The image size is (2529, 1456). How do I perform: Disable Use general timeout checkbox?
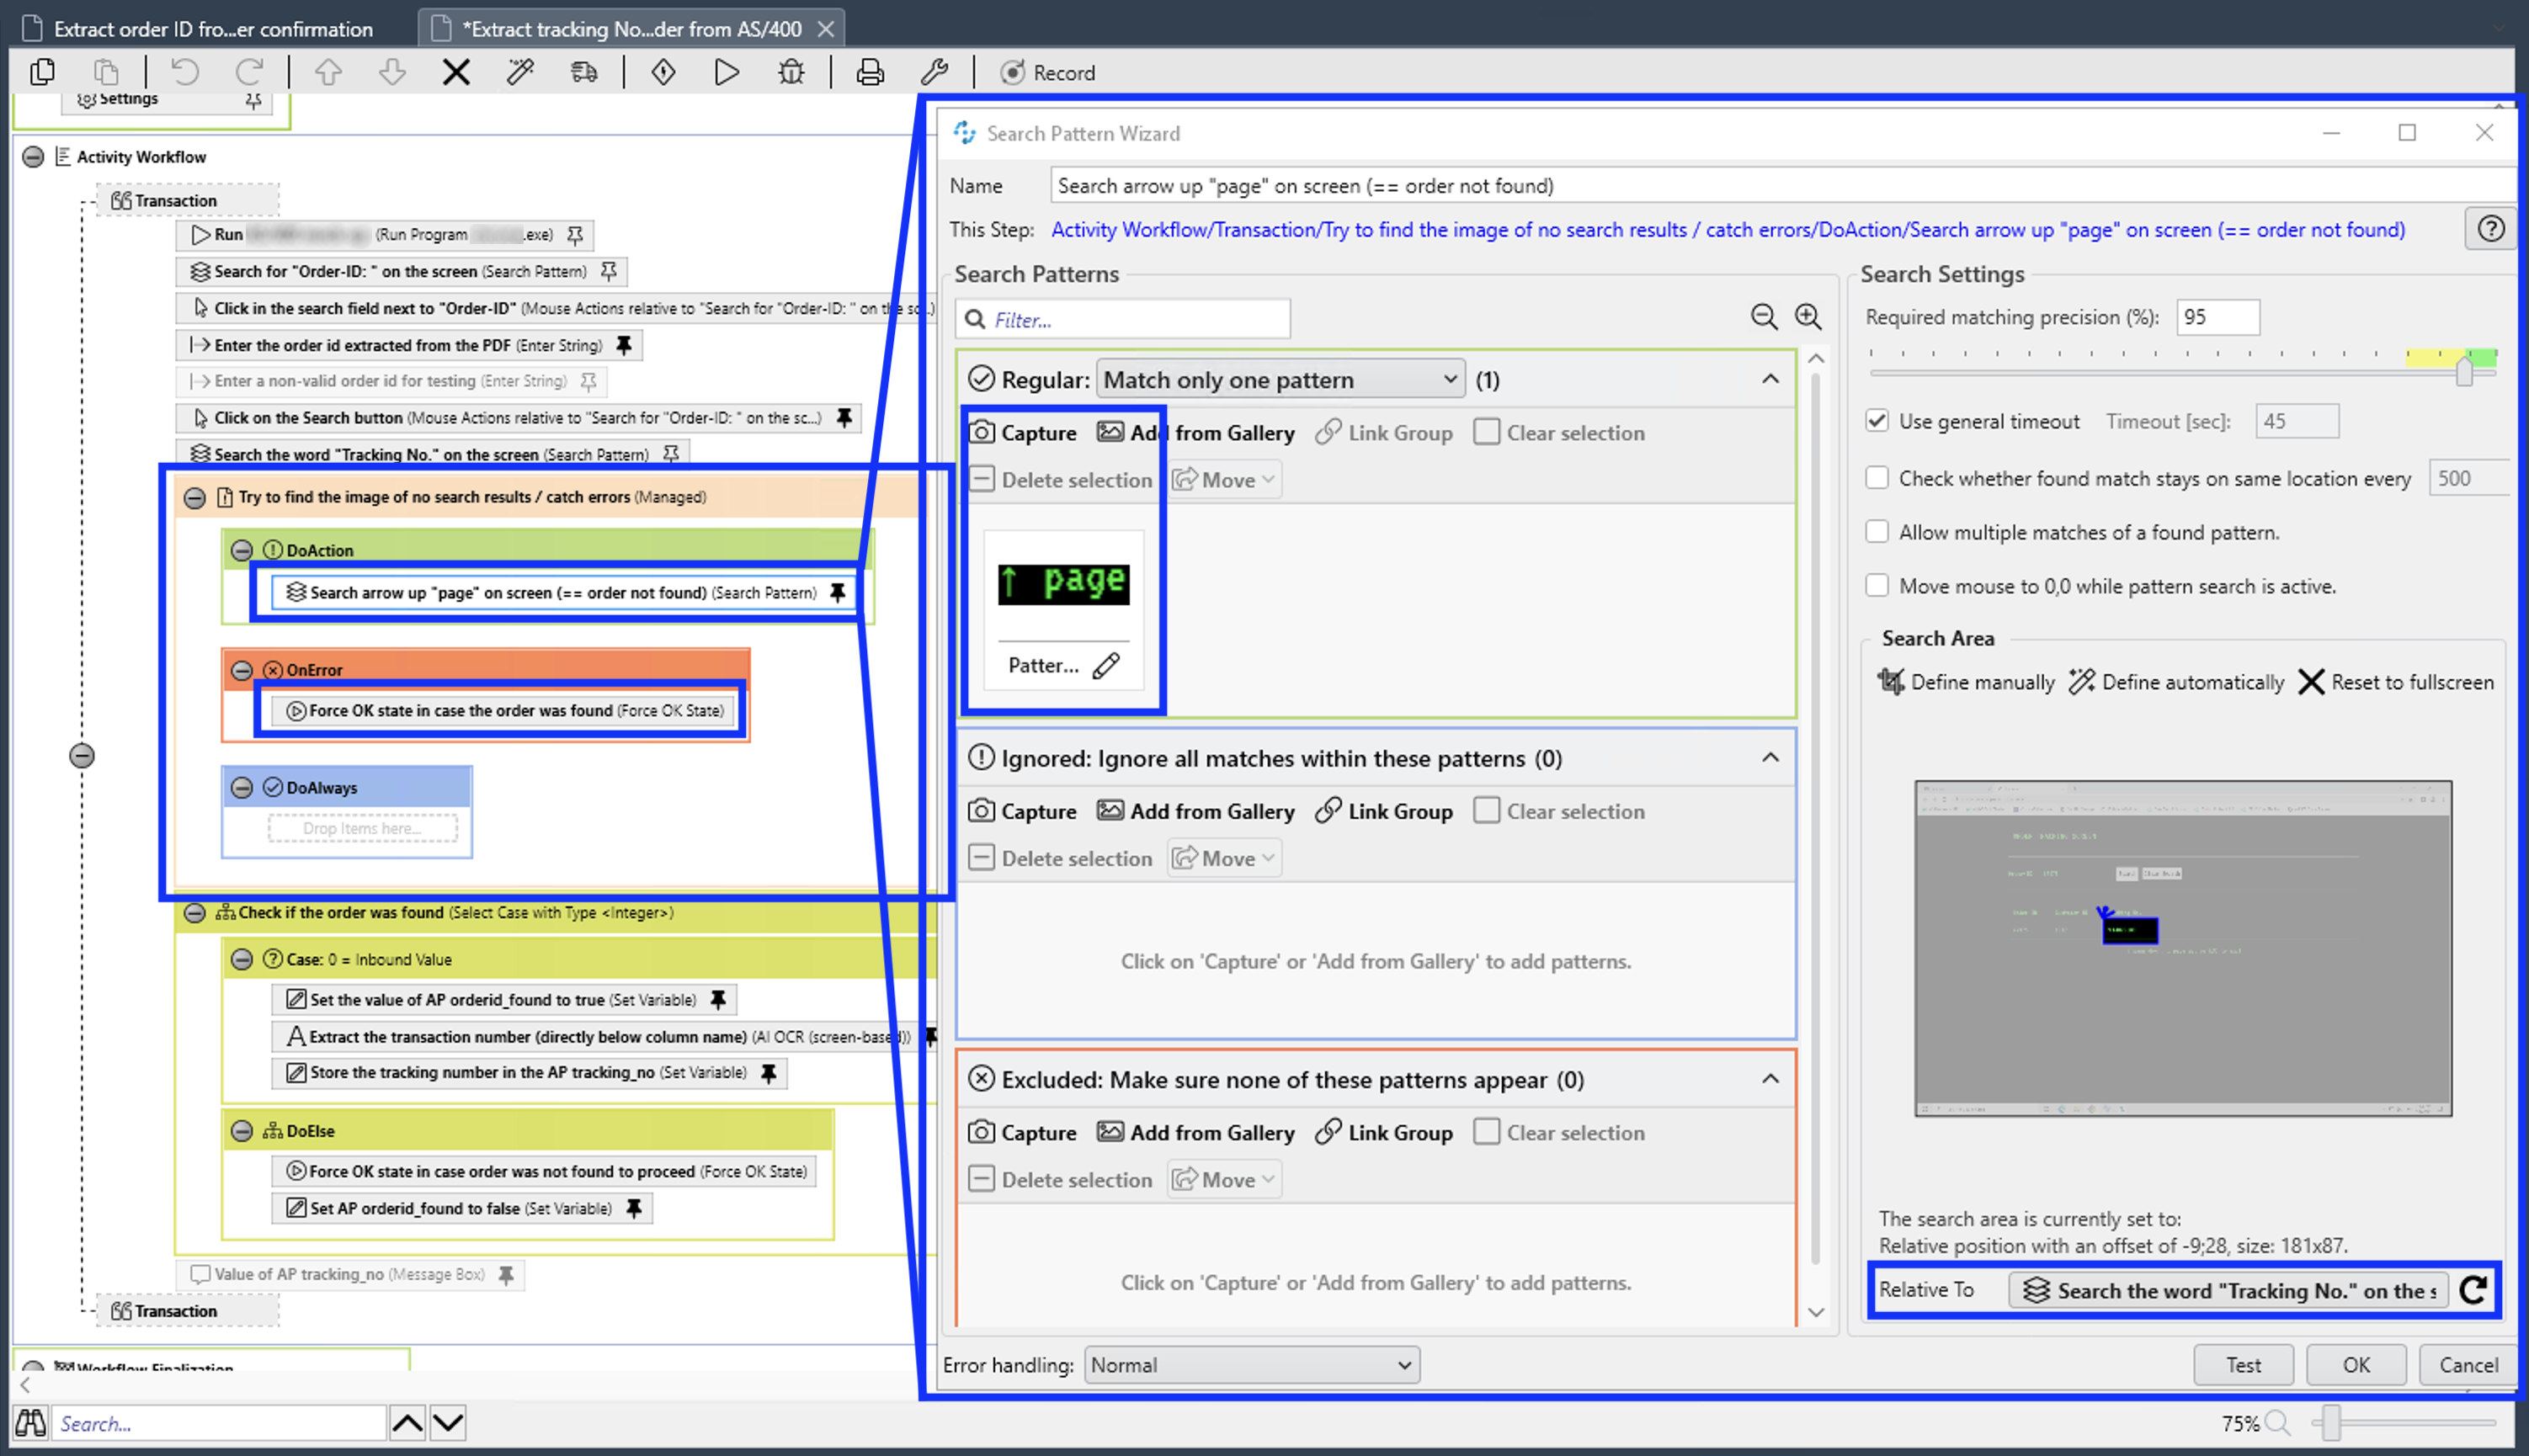click(x=1877, y=421)
